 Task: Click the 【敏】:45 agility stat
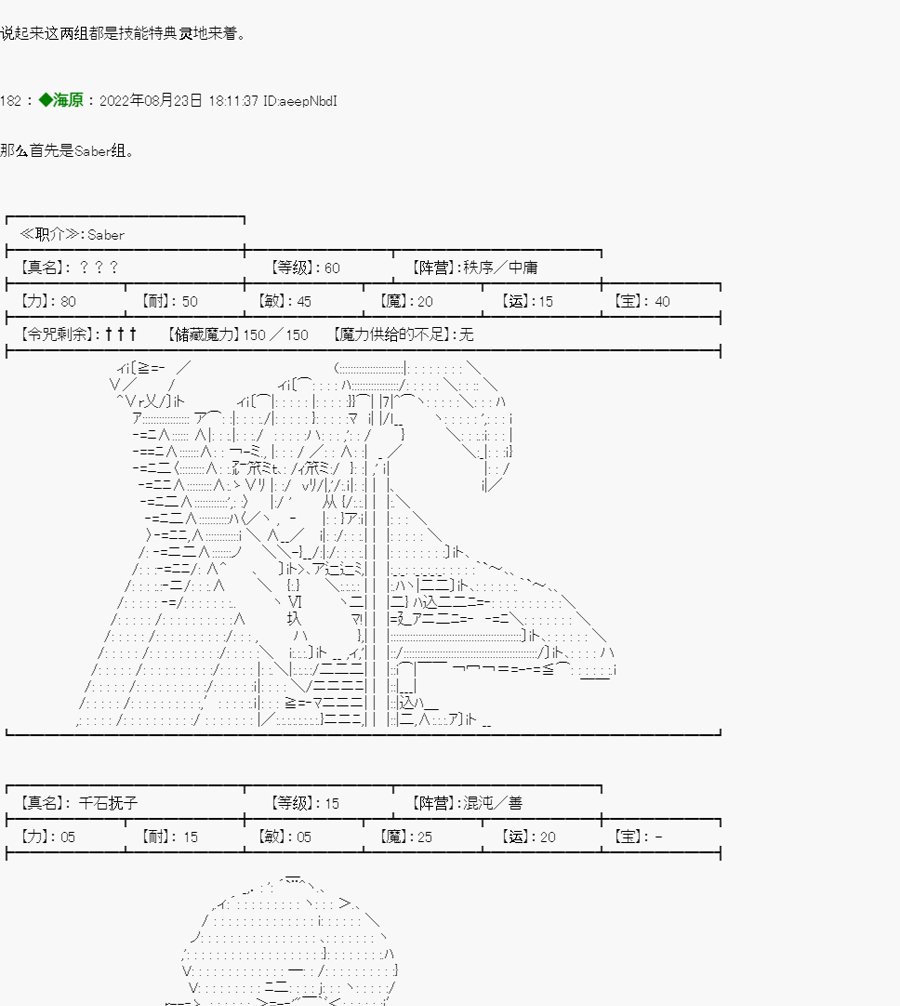point(284,301)
